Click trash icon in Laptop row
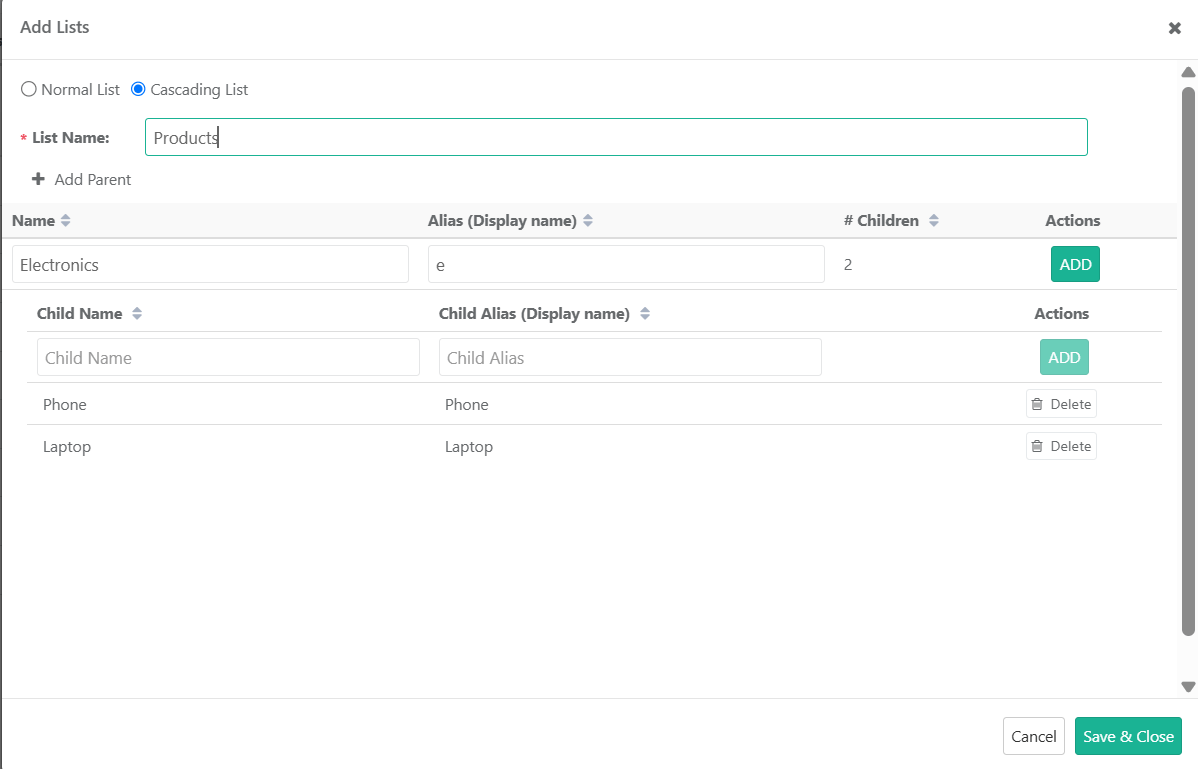 pyautogui.click(x=1037, y=446)
